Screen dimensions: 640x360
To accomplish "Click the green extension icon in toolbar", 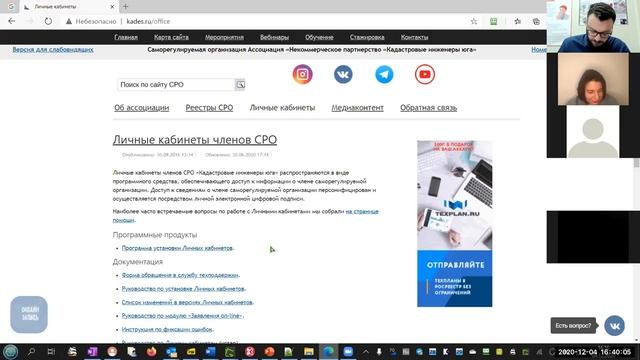I will coord(493,21).
